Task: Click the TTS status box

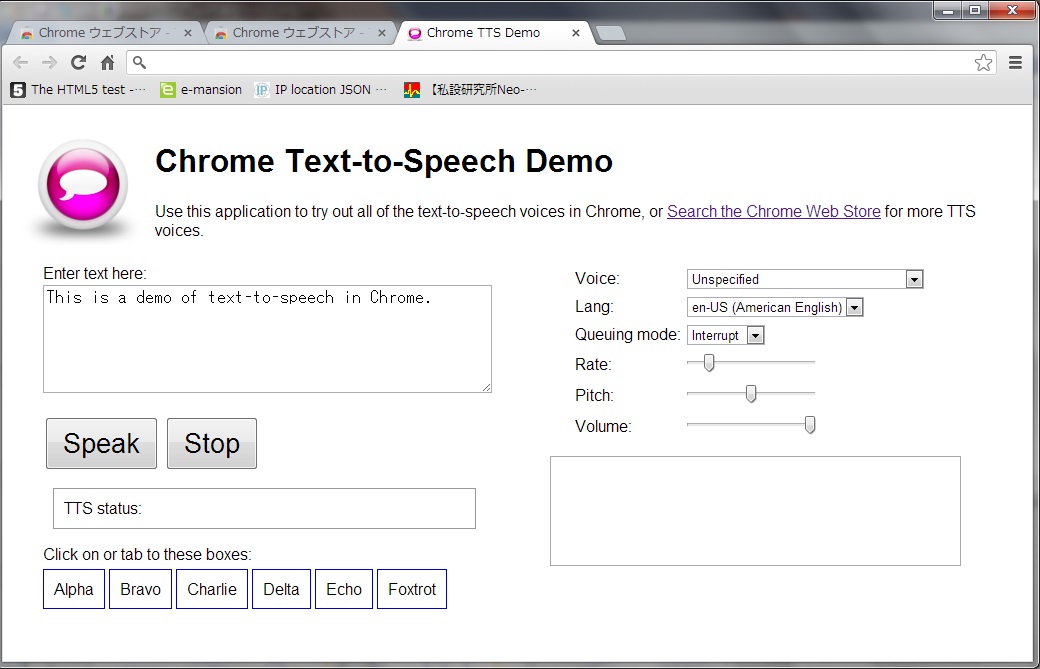Action: tap(264, 509)
